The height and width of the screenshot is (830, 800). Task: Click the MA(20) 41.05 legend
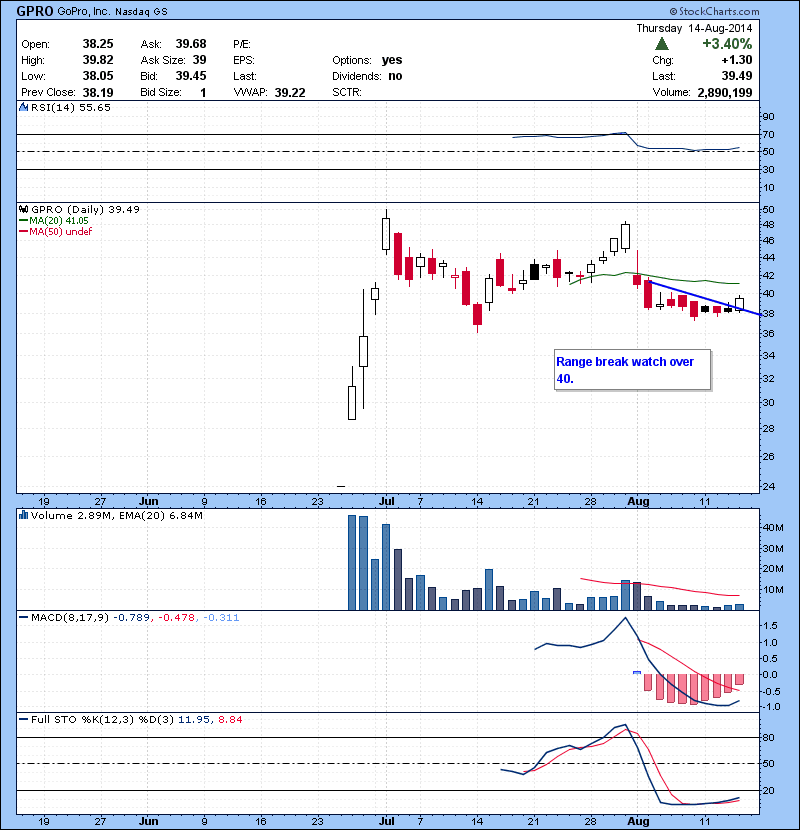(54, 220)
